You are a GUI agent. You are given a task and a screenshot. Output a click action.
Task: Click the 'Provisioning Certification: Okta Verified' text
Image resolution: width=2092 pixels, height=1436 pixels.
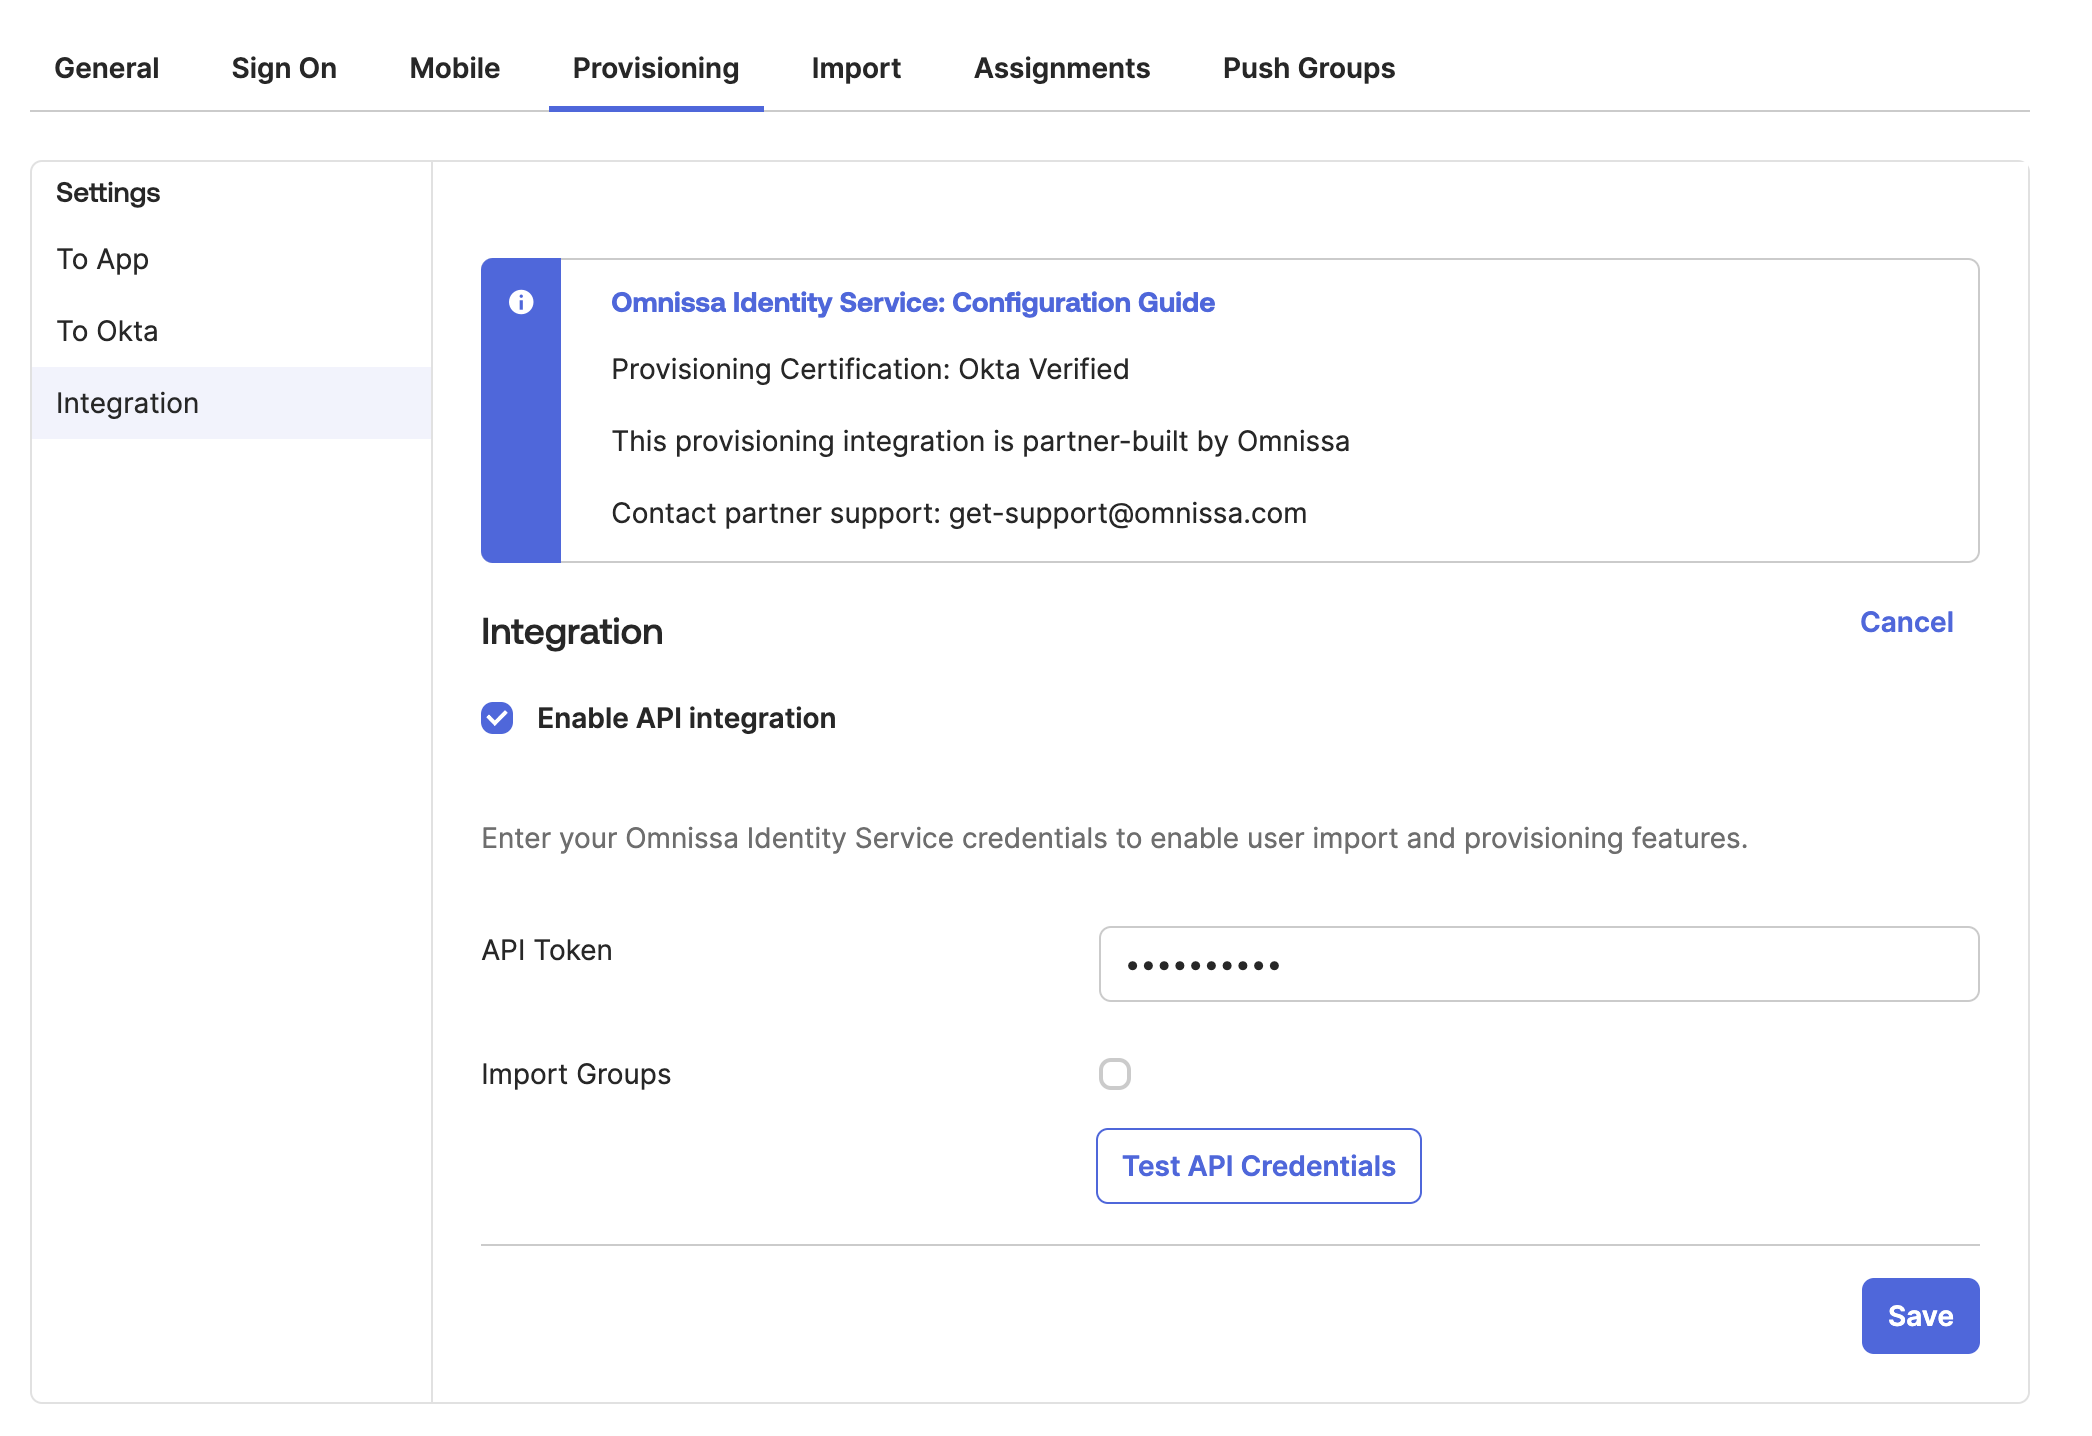(870, 369)
